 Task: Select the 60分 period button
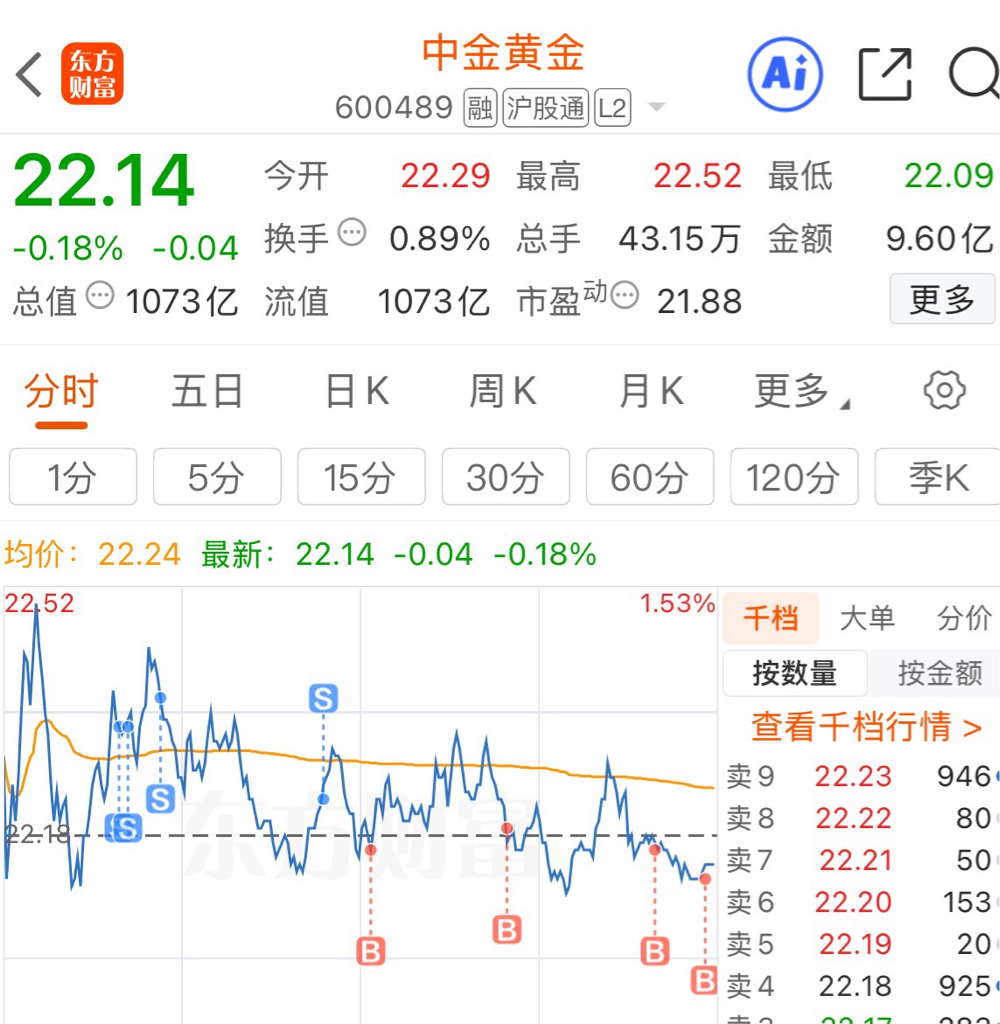click(x=650, y=477)
